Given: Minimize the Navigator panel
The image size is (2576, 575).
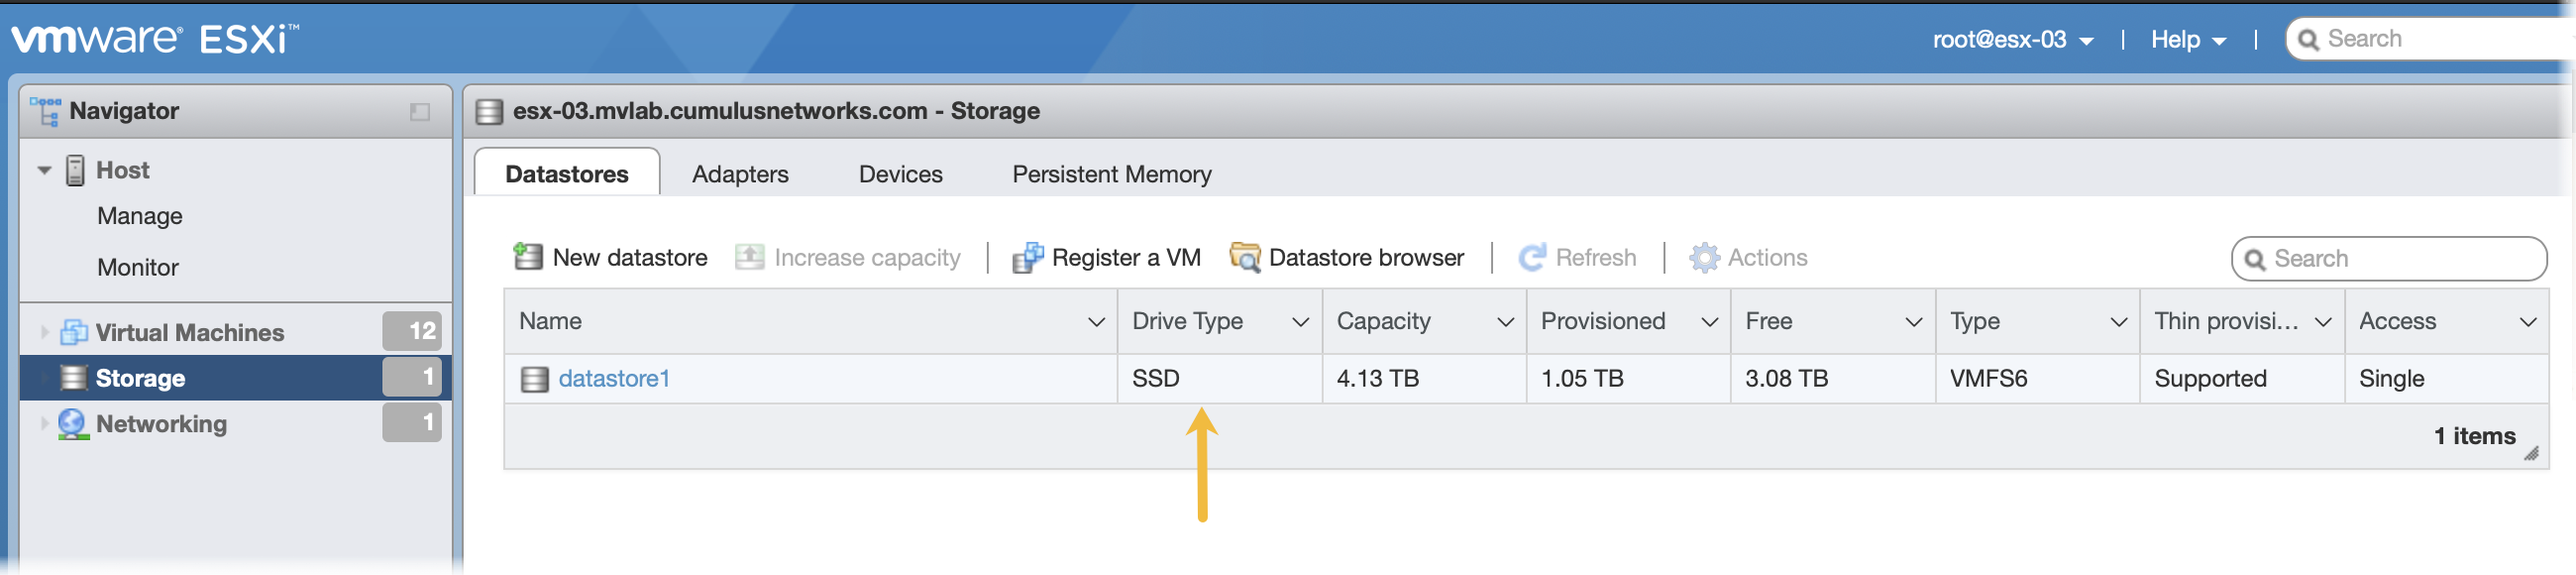Looking at the screenshot, I should [x=419, y=111].
